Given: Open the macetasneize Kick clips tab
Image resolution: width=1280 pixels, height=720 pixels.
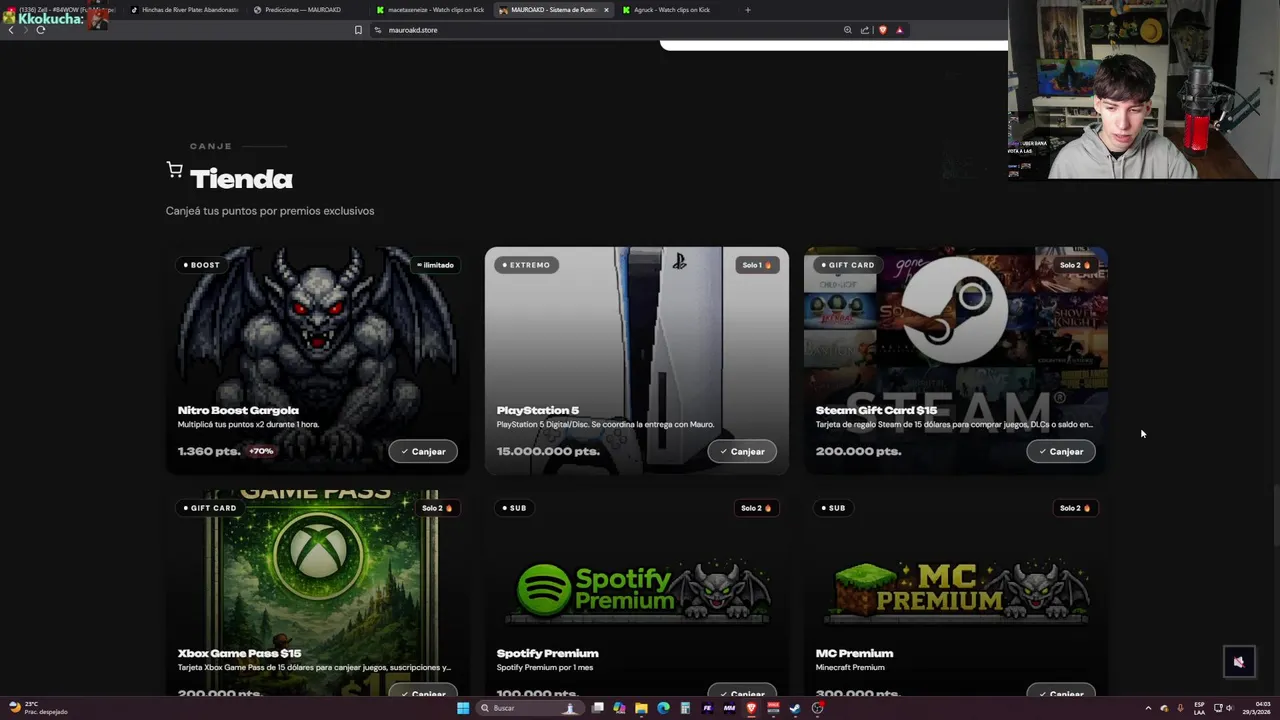Looking at the screenshot, I should click(x=430, y=10).
